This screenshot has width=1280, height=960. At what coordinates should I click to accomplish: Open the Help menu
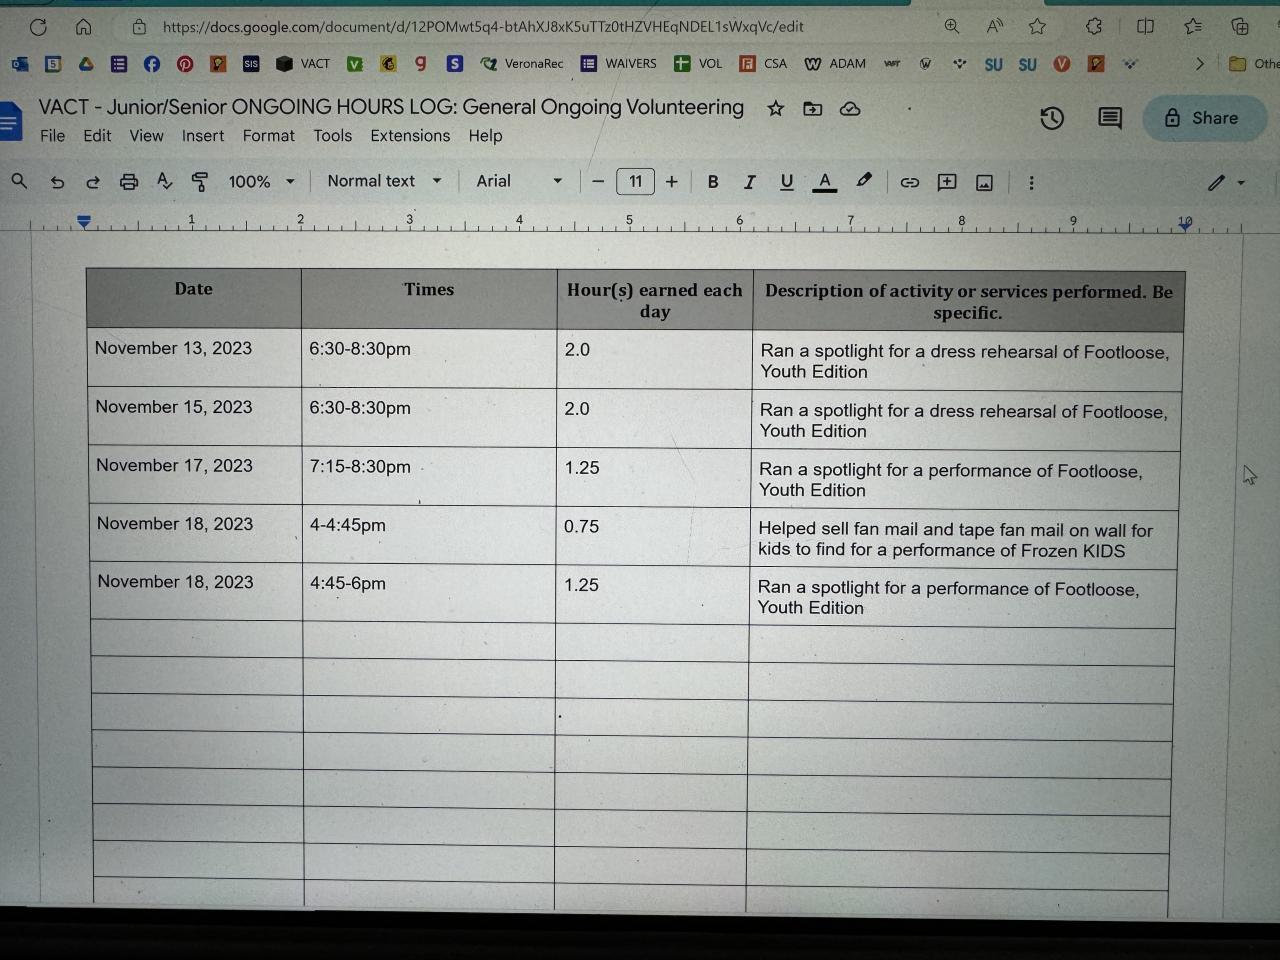(x=485, y=136)
